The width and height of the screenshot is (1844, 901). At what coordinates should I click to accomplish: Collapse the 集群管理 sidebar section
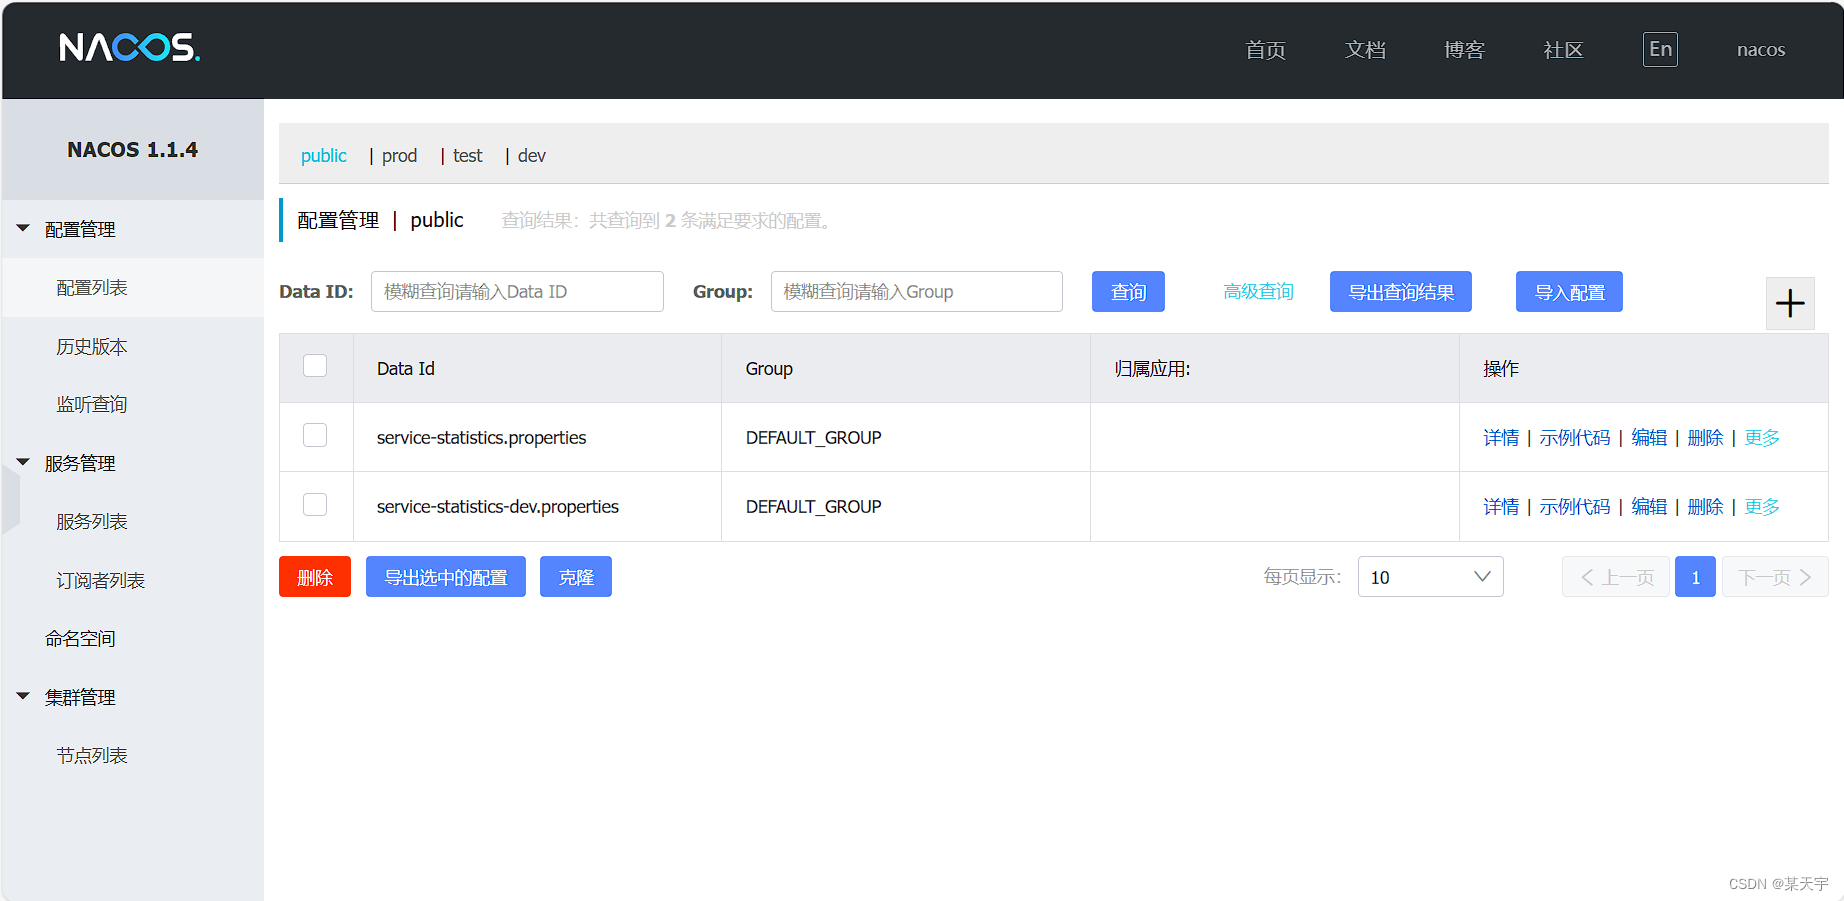[x=23, y=697]
